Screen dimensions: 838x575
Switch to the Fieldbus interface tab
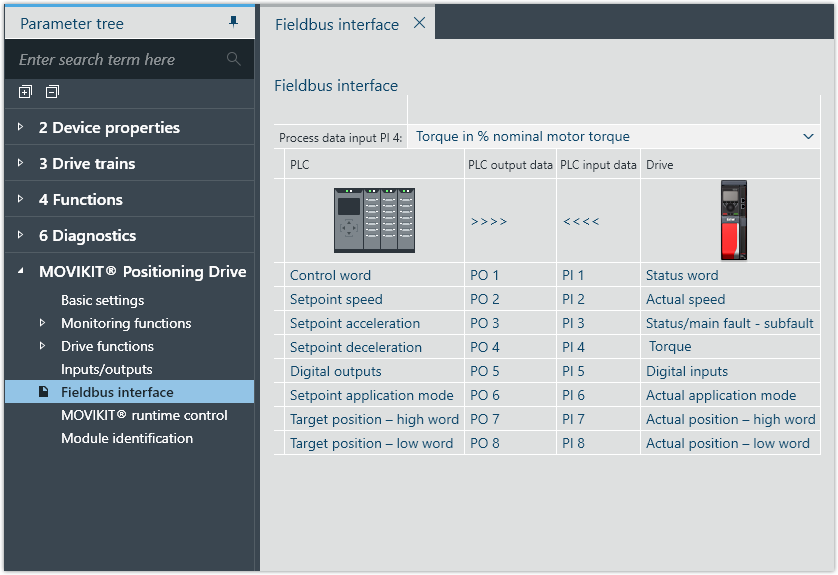[x=337, y=24]
